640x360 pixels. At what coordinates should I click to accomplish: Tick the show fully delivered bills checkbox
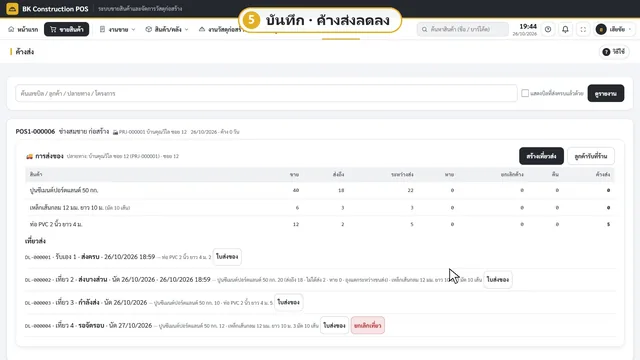click(x=525, y=93)
